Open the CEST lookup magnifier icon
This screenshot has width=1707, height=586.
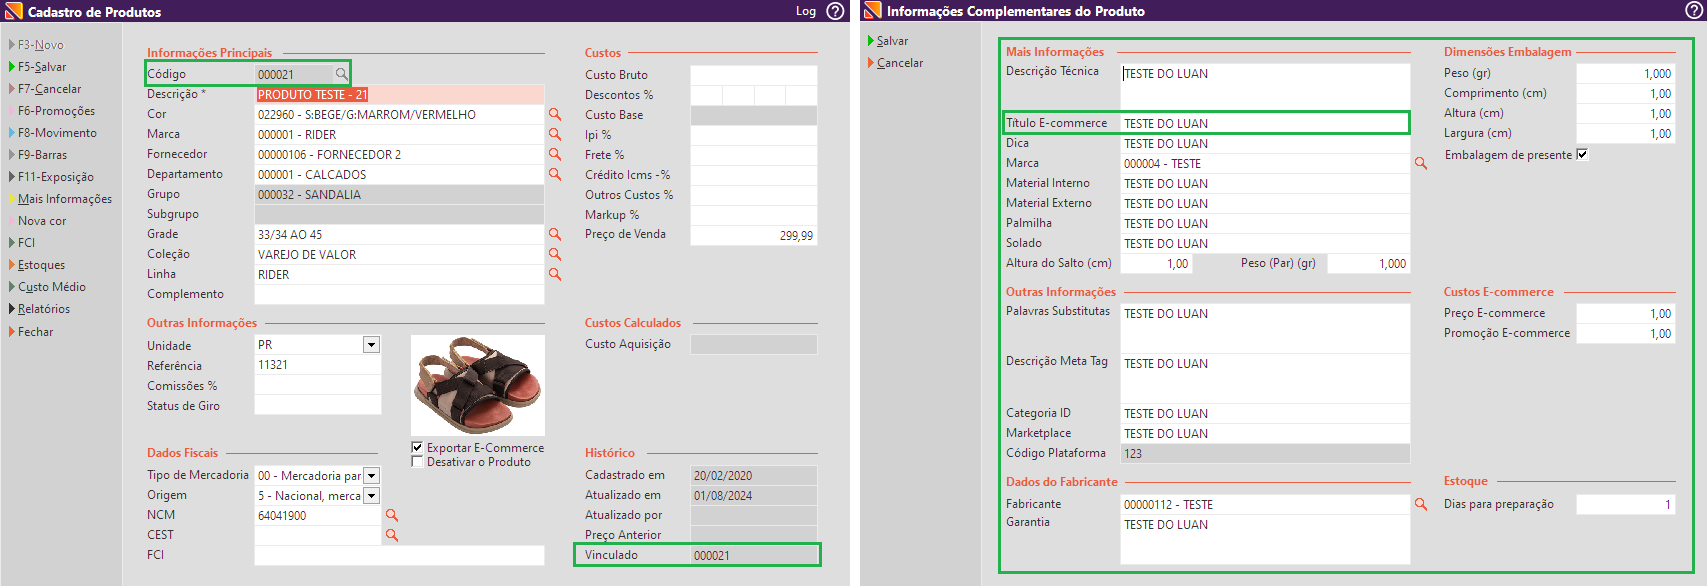coord(392,535)
